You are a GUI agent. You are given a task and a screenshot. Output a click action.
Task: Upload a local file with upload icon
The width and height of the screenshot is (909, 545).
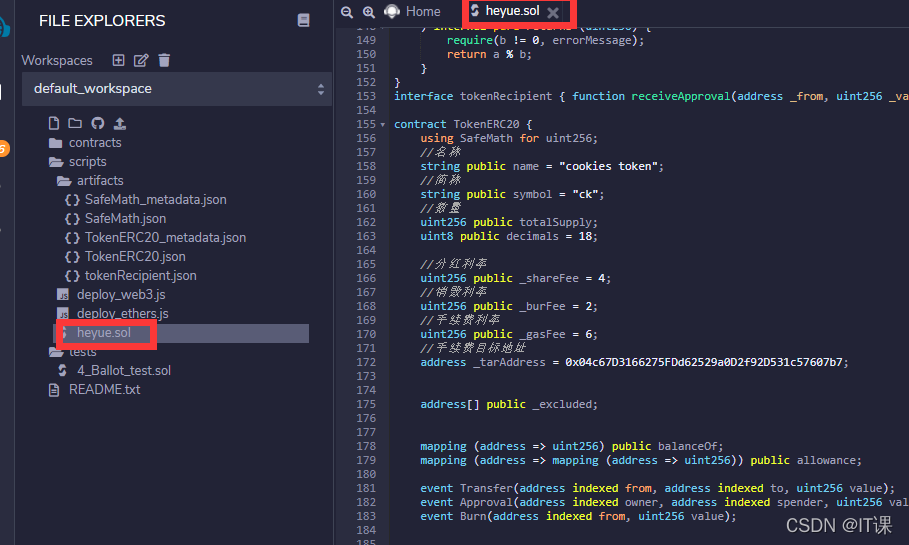(x=119, y=123)
